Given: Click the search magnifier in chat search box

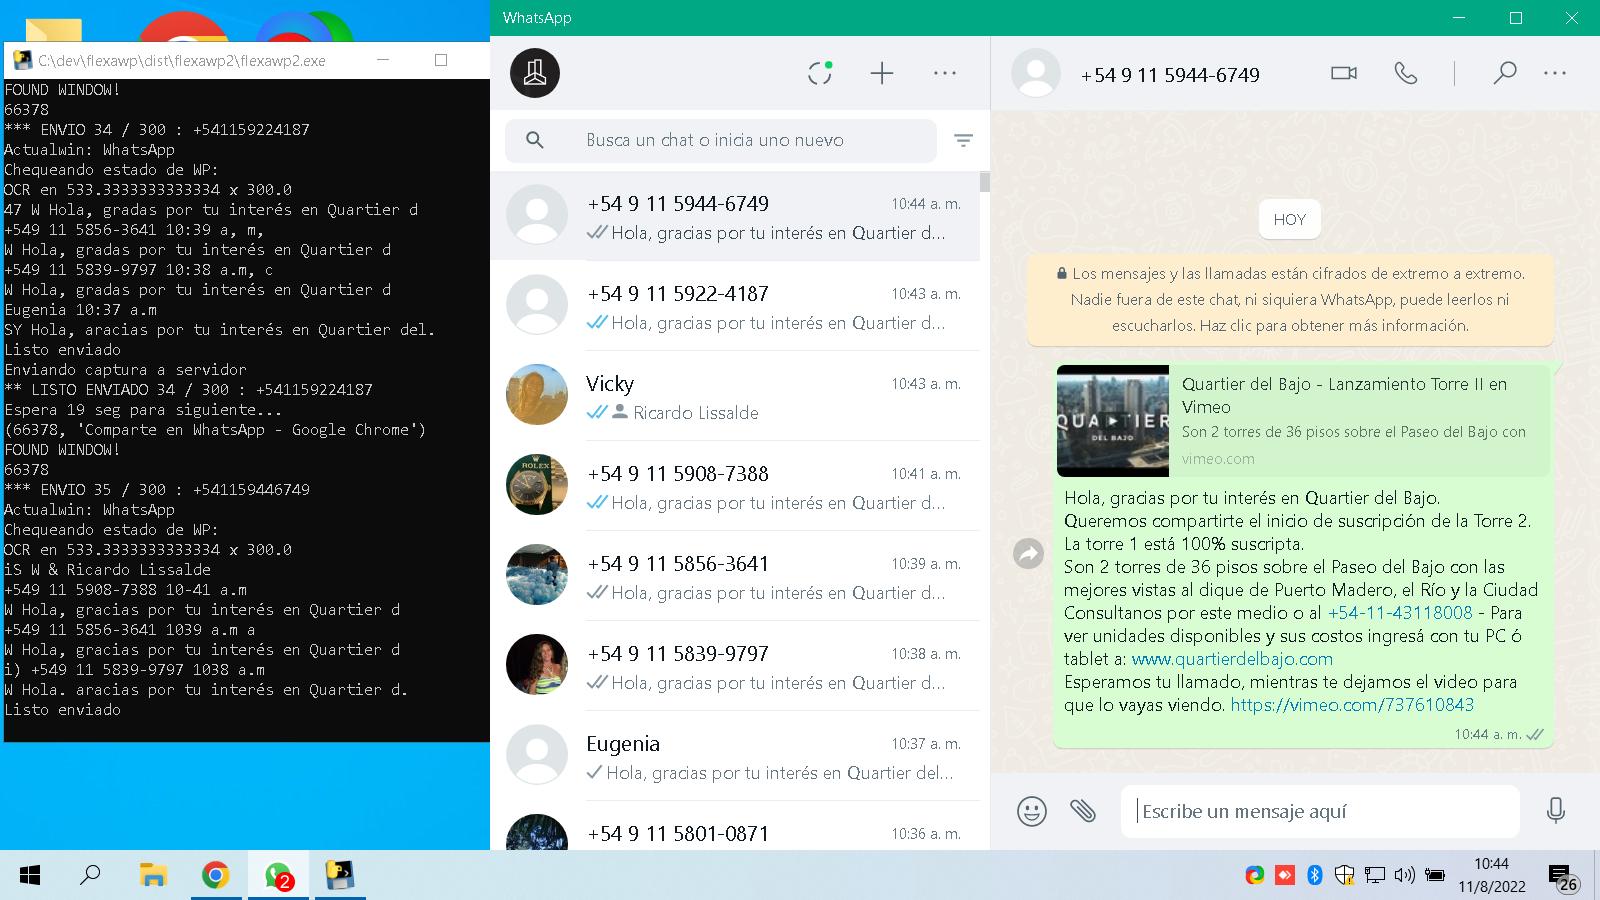Looking at the screenshot, I should point(535,140).
